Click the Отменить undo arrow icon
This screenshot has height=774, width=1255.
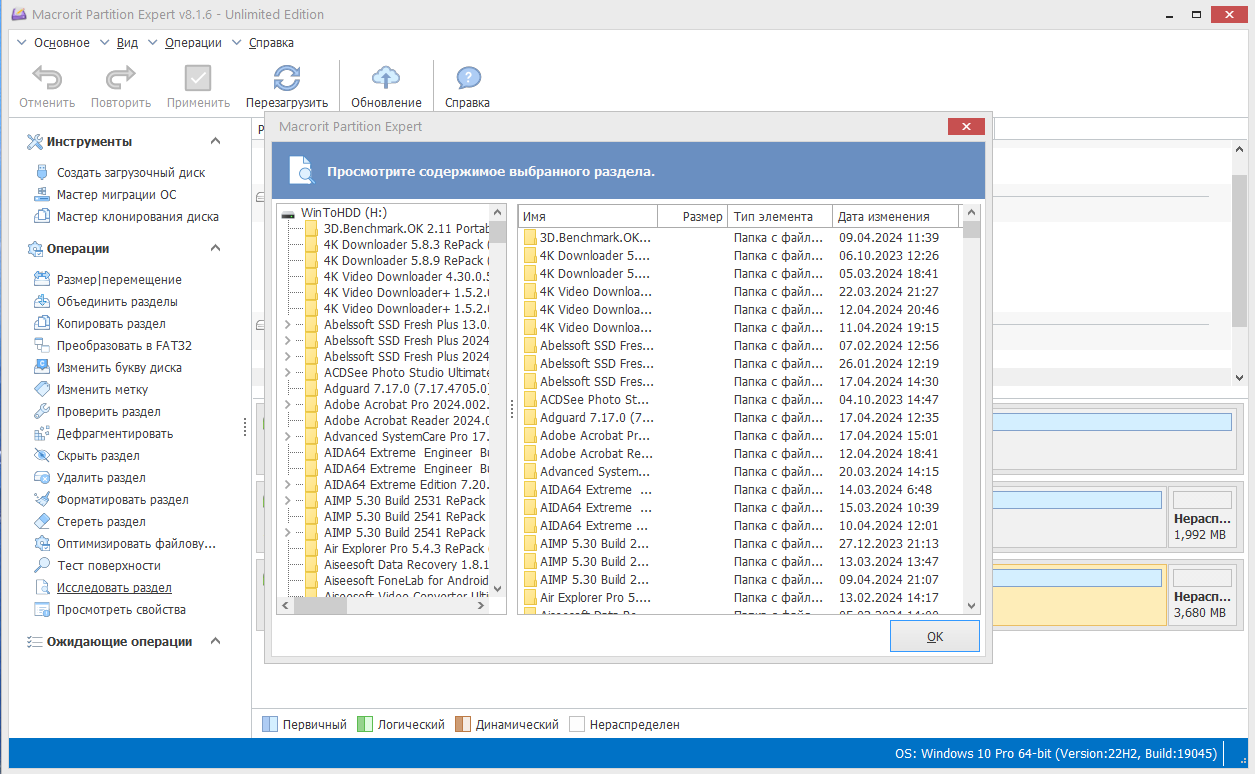coord(47,79)
